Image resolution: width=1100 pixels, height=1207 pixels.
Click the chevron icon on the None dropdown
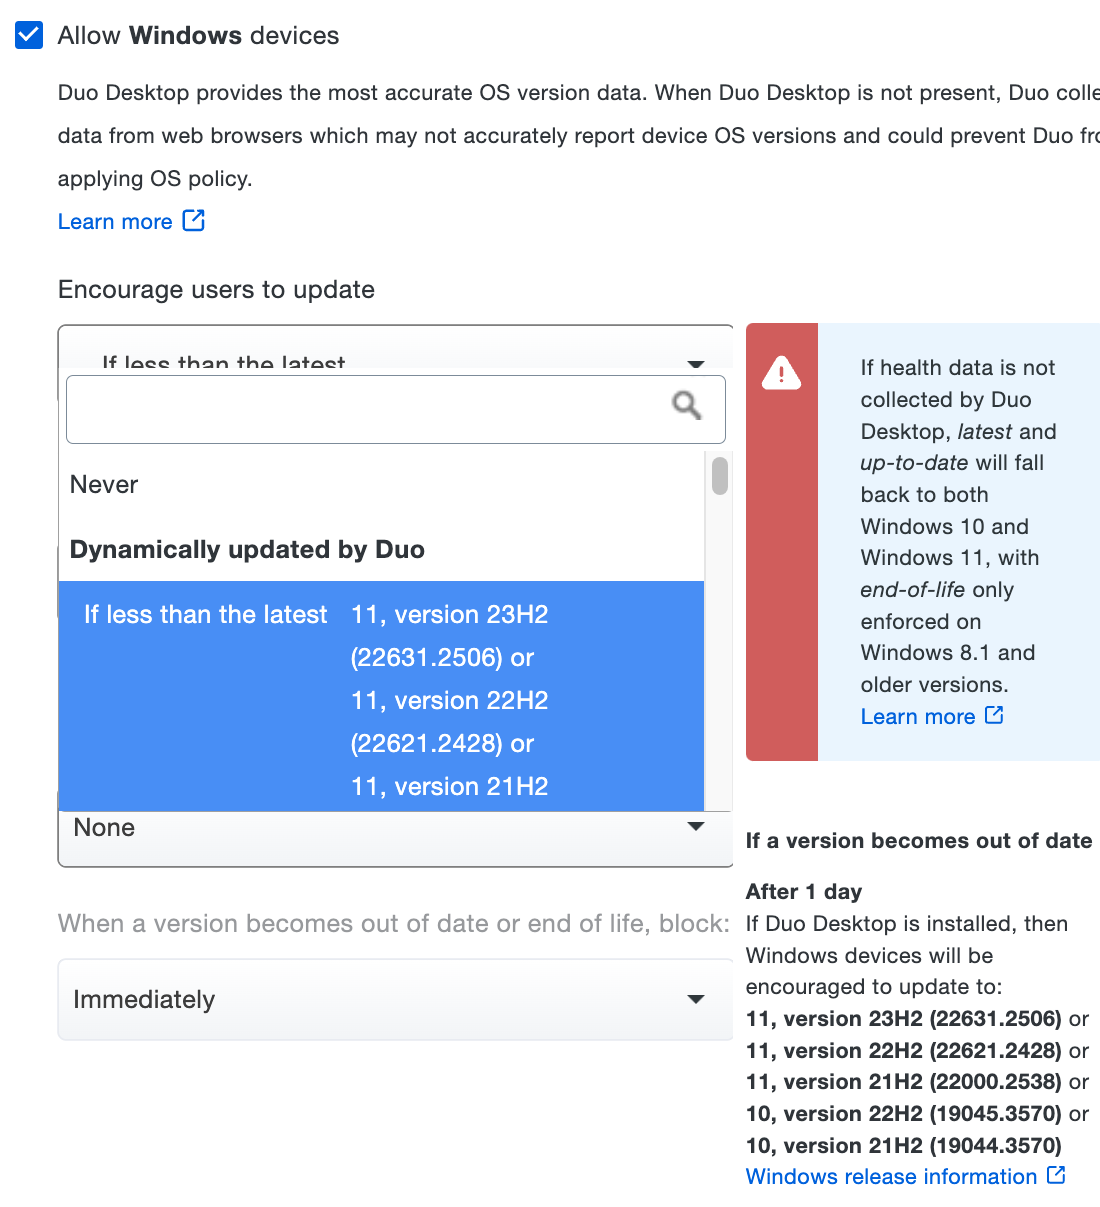pyautogui.click(x=695, y=826)
